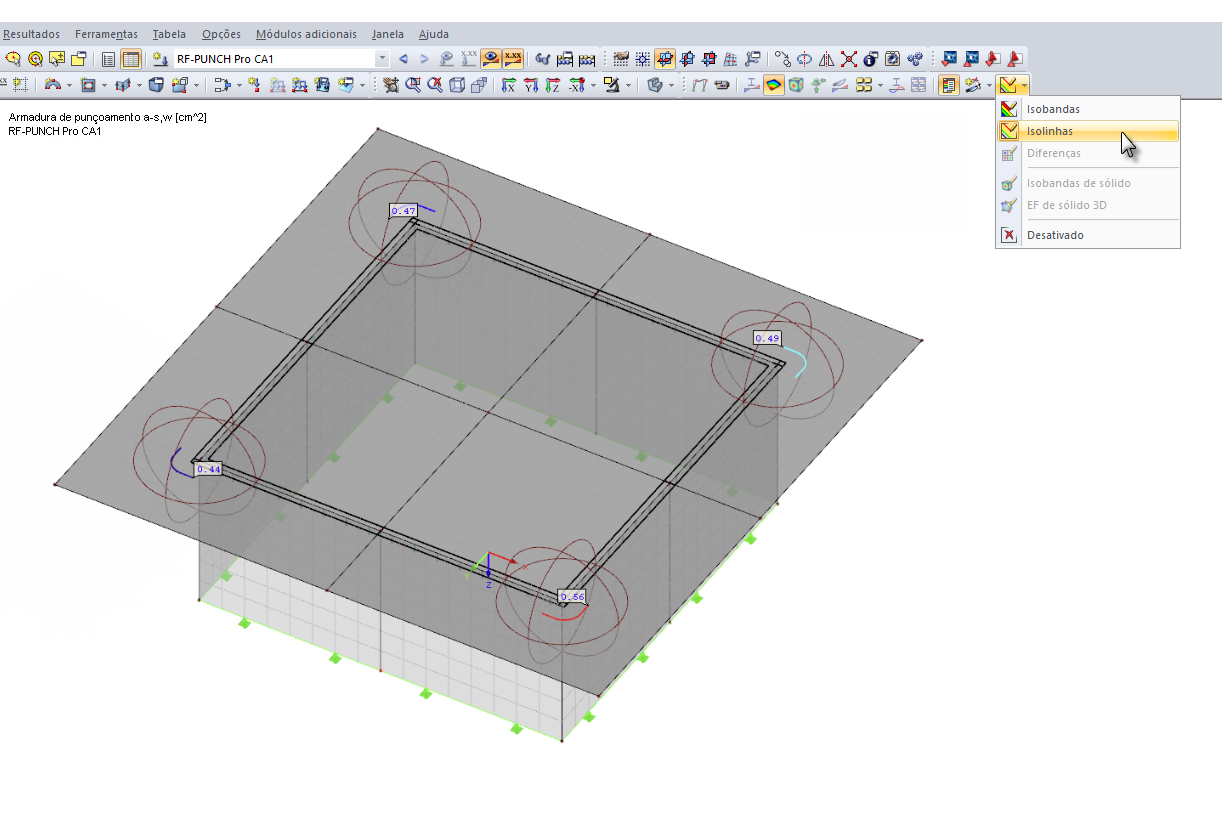1222x813 pixels.
Task: Select Desativado to turn off results display
Action: [x=1088, y=235]
